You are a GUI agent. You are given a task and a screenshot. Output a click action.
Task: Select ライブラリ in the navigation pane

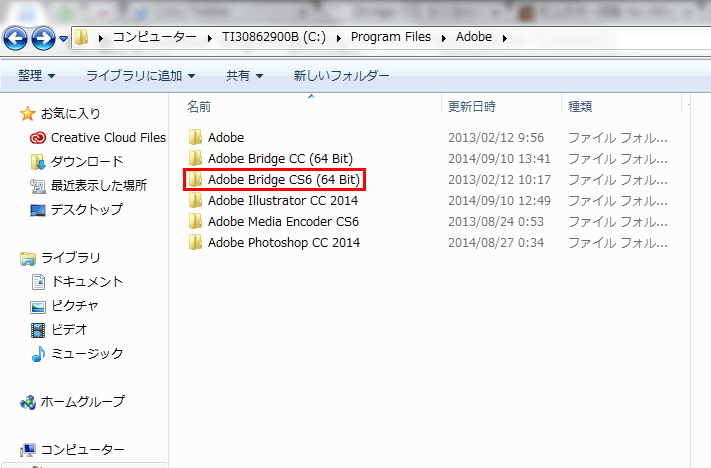tap(70, 258)
